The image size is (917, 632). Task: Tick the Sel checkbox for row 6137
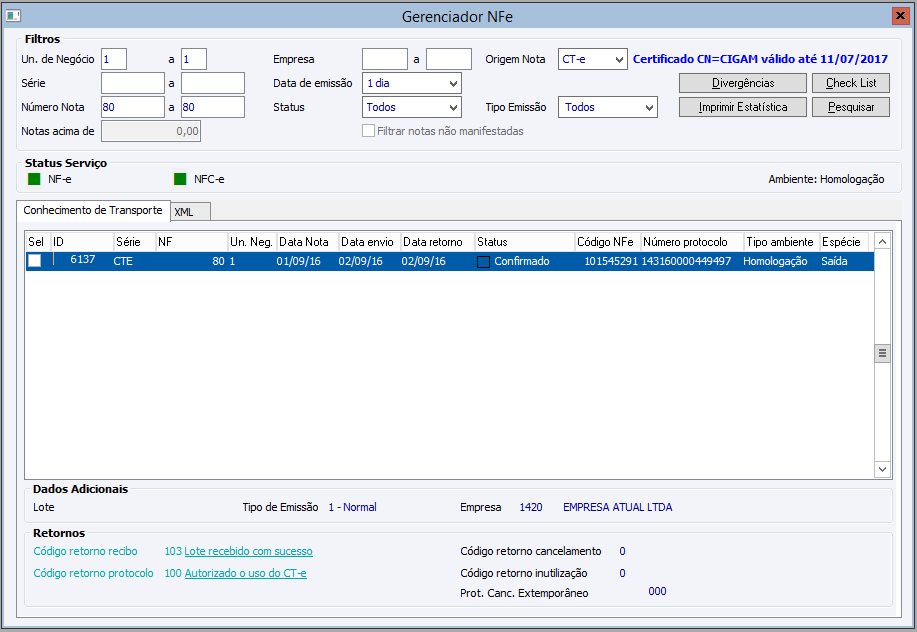point(35,261)
